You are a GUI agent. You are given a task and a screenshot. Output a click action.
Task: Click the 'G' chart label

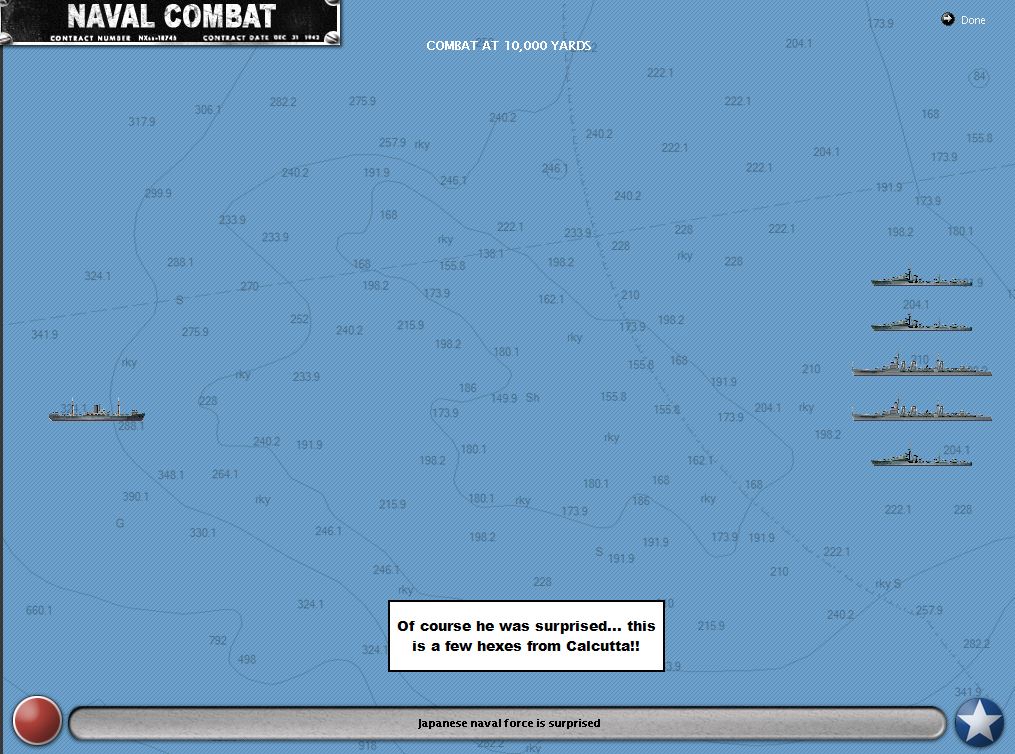click(120, 523)
